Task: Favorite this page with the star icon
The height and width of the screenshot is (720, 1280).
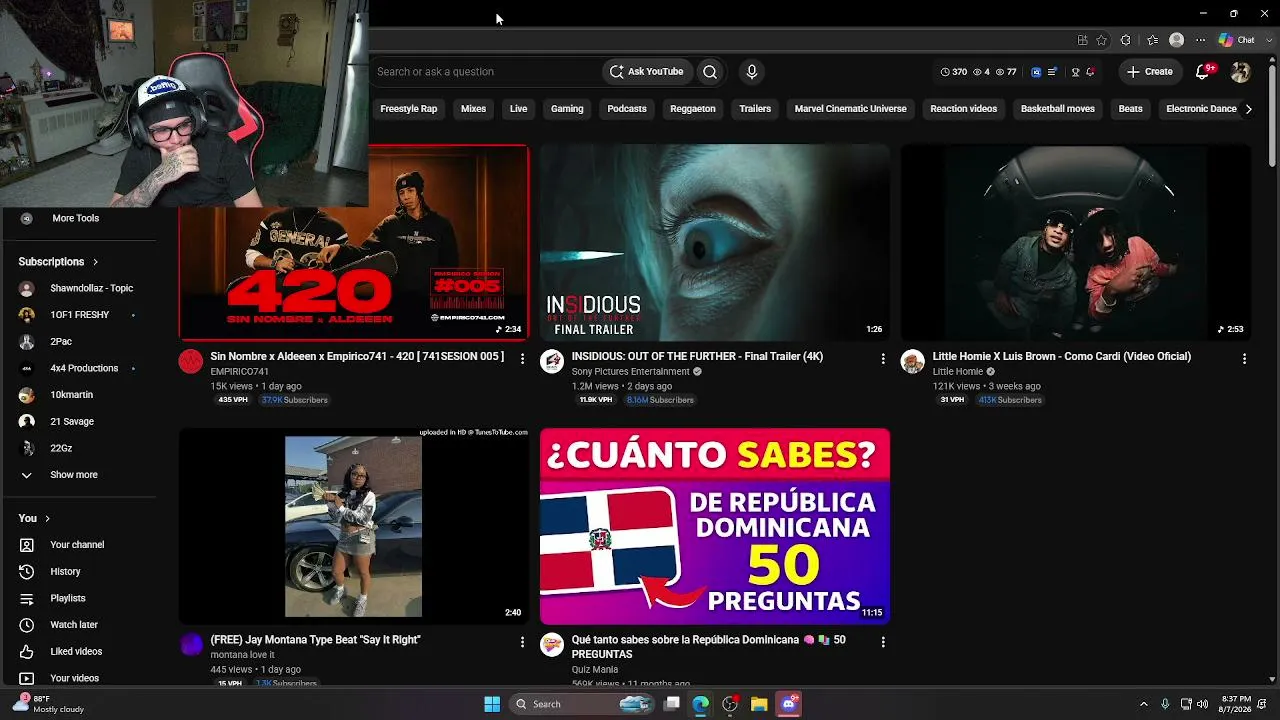Action: [x=1101, y=40]
